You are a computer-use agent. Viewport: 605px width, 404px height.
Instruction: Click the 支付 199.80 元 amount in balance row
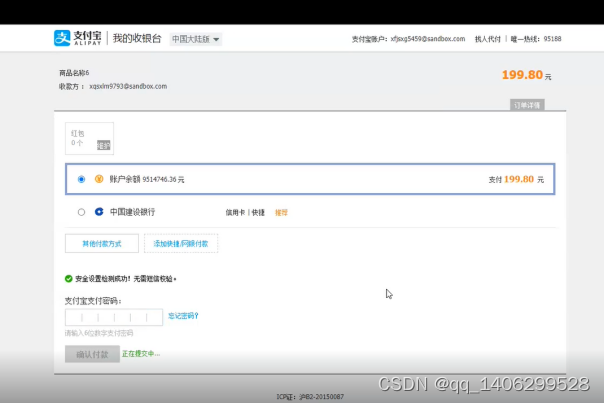coord(516,179)
